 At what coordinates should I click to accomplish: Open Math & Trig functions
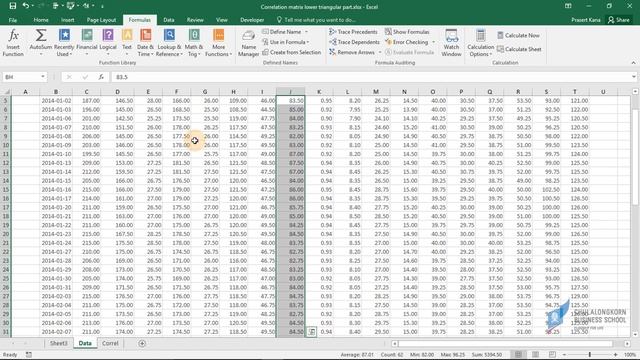tap(194, 42)
